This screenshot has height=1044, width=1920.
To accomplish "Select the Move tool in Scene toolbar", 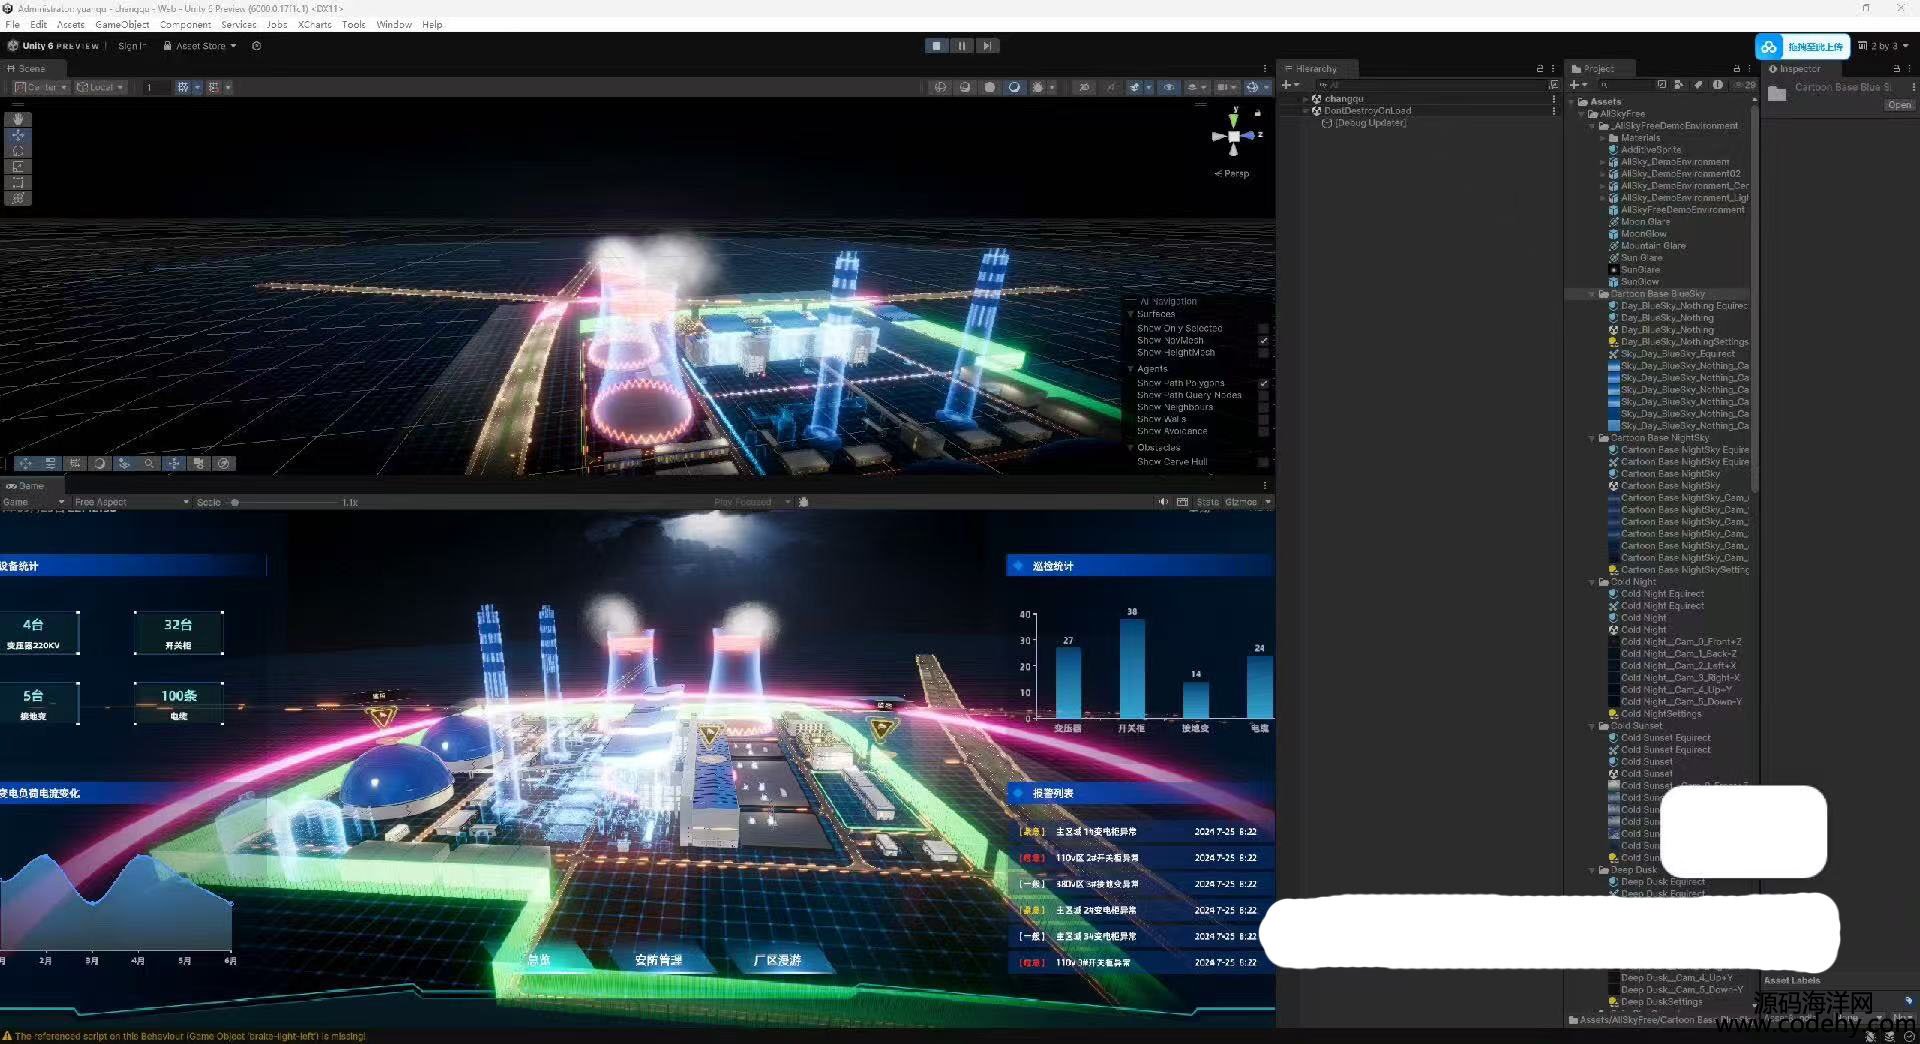I will [18, 135].
